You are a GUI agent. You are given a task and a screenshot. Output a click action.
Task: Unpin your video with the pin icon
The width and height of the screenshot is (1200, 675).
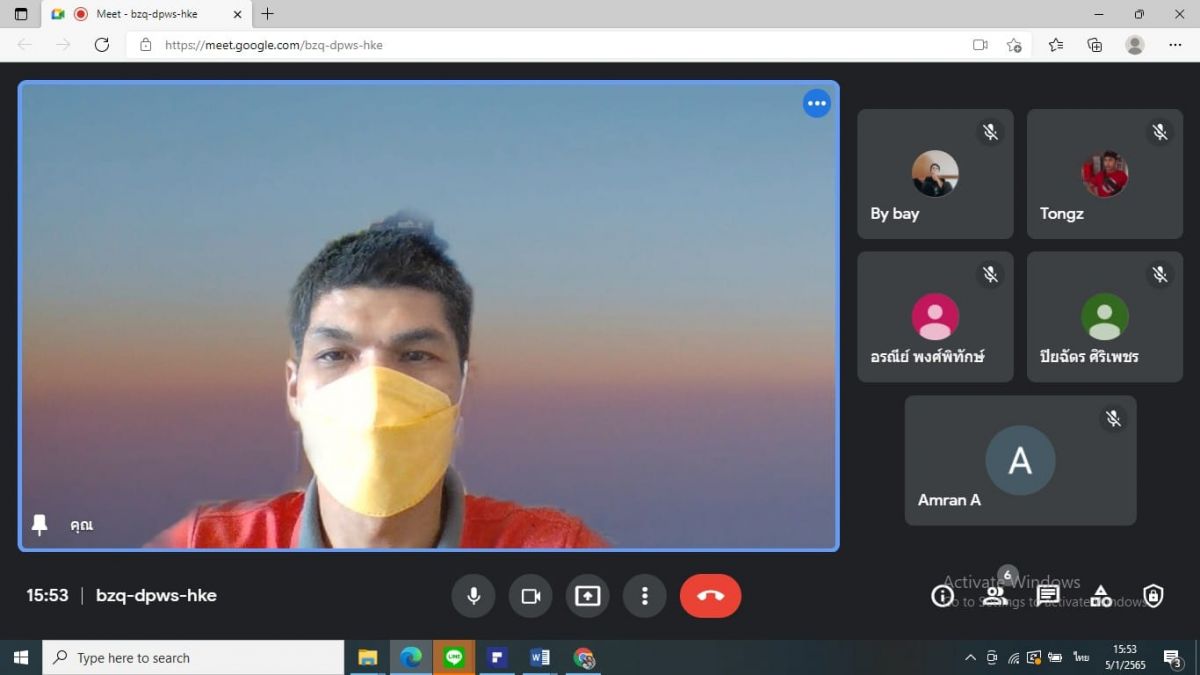pos(40,525)
